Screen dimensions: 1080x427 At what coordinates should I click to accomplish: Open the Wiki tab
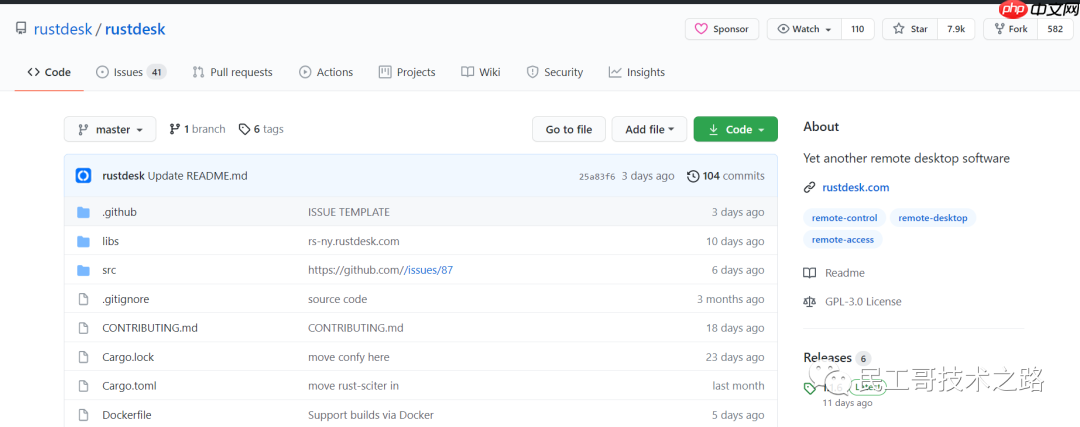481,72
